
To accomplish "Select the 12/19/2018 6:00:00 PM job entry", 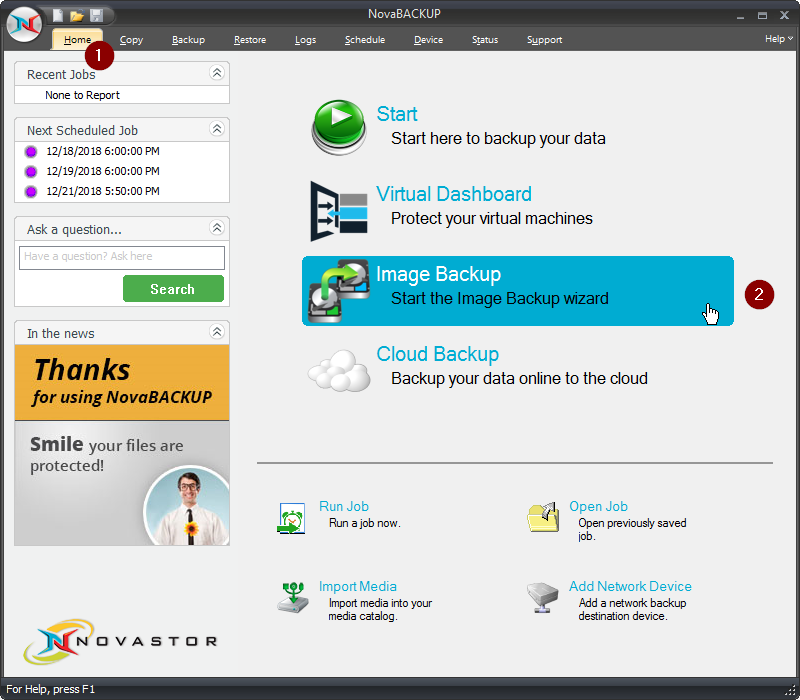I will click(x=103, y=171).
